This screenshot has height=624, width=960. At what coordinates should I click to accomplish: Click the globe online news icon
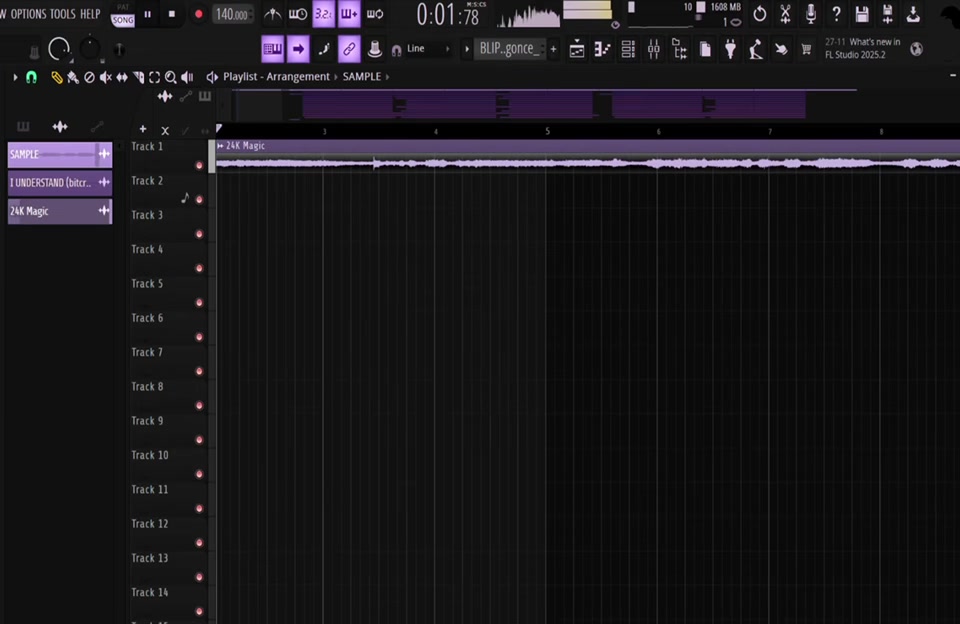[917, 50]
